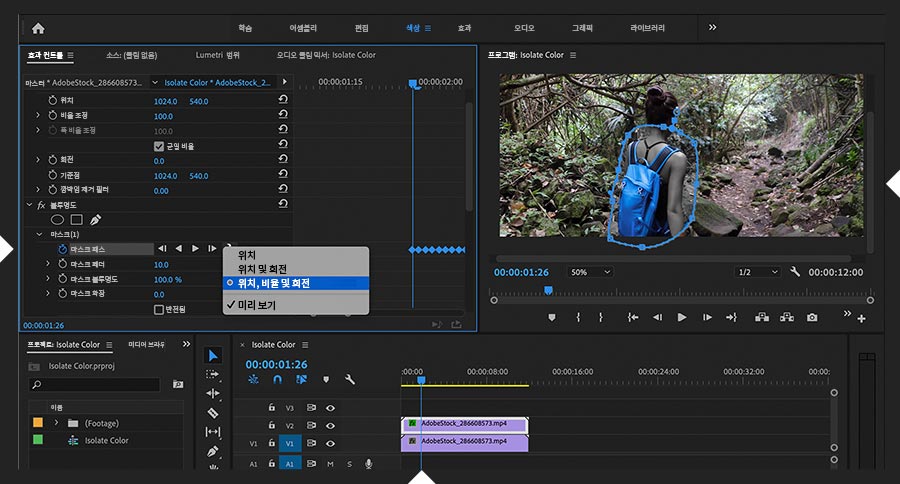Click the Project panel search field
Image resolution: width=900 pixels, height=484 pixels.
[95, 384]
